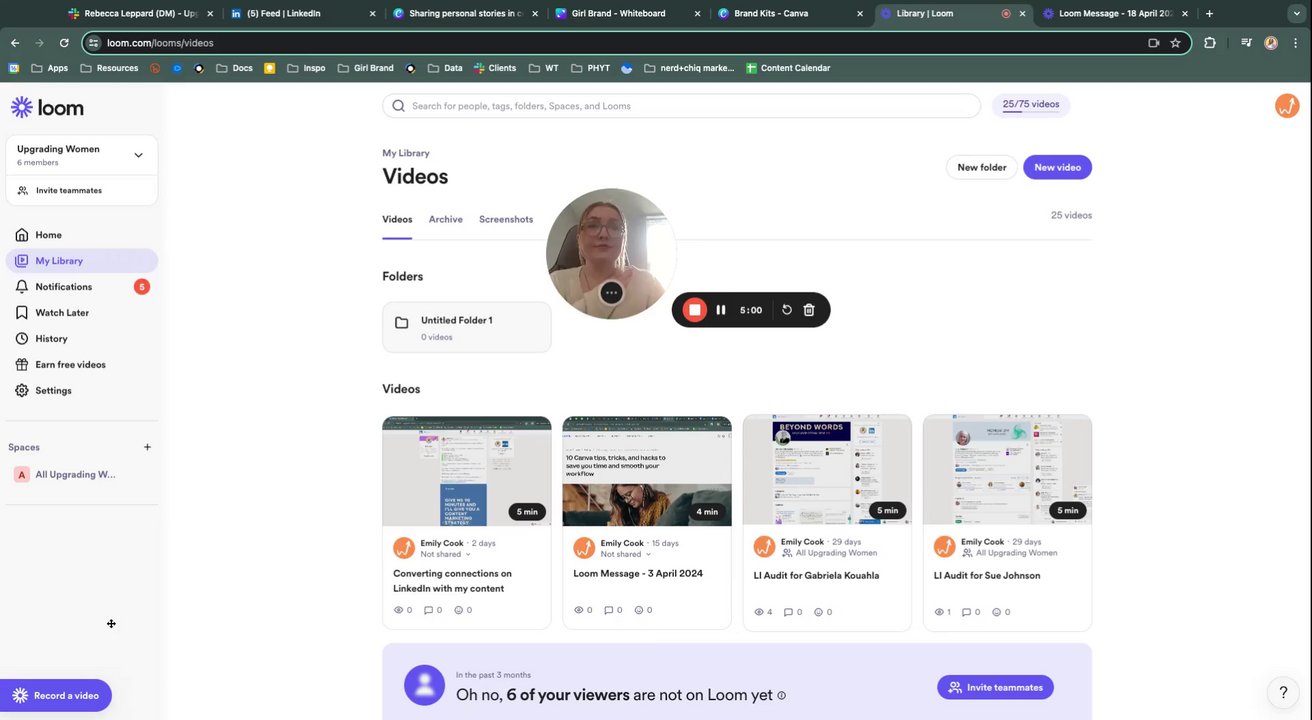Click the LI Audit for Sue Johnson title
This screenshot has width=1312, height=720.
(987, 576)
